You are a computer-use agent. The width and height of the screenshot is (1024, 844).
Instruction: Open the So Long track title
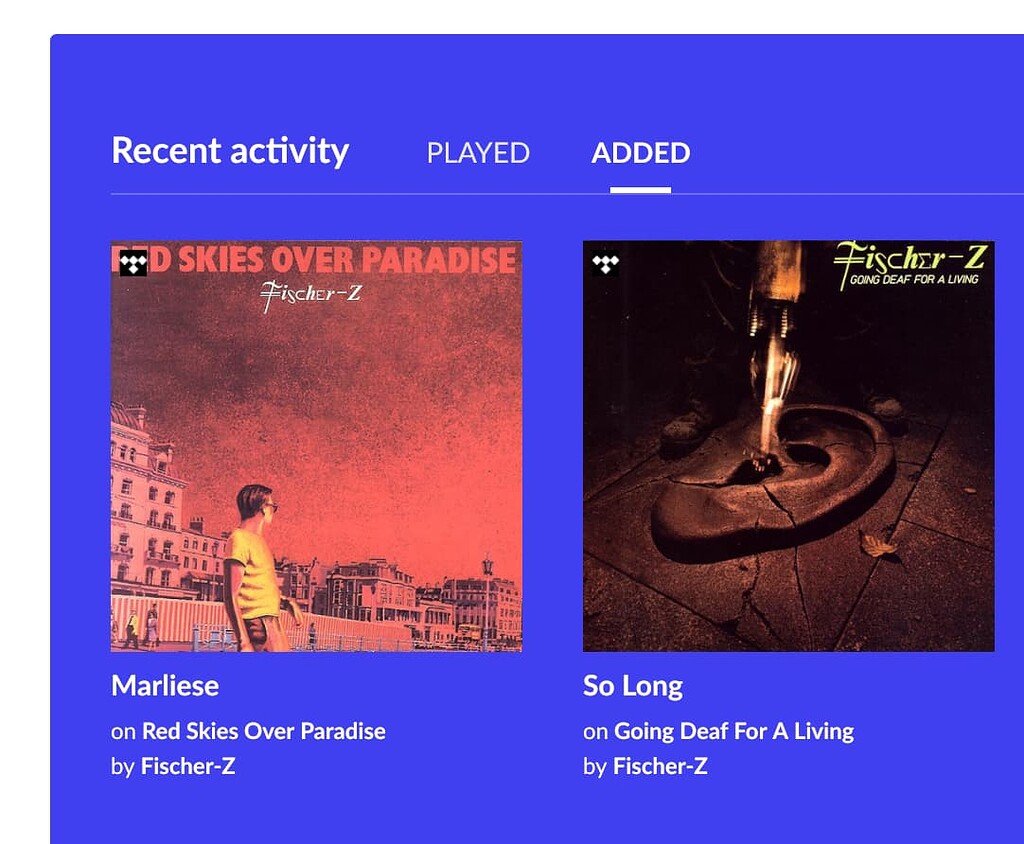(633, 686)
